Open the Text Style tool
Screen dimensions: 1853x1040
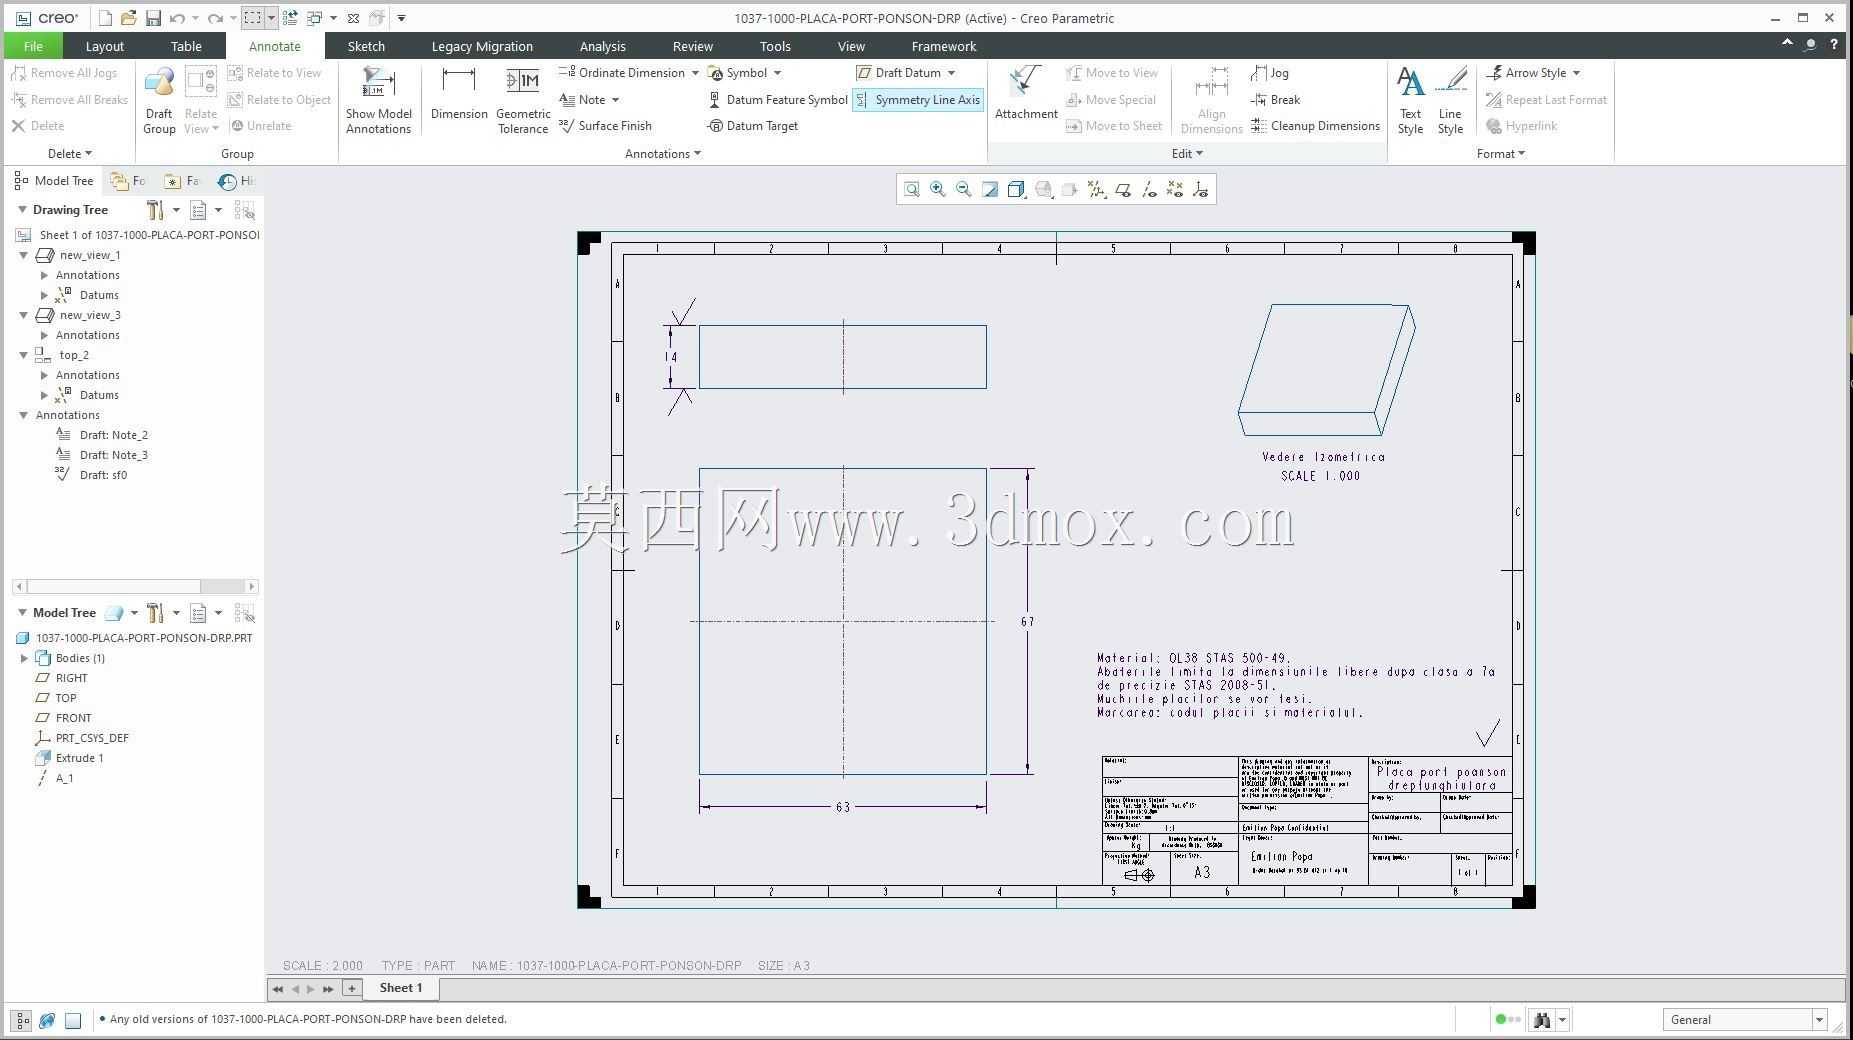tap(1410, 100)
